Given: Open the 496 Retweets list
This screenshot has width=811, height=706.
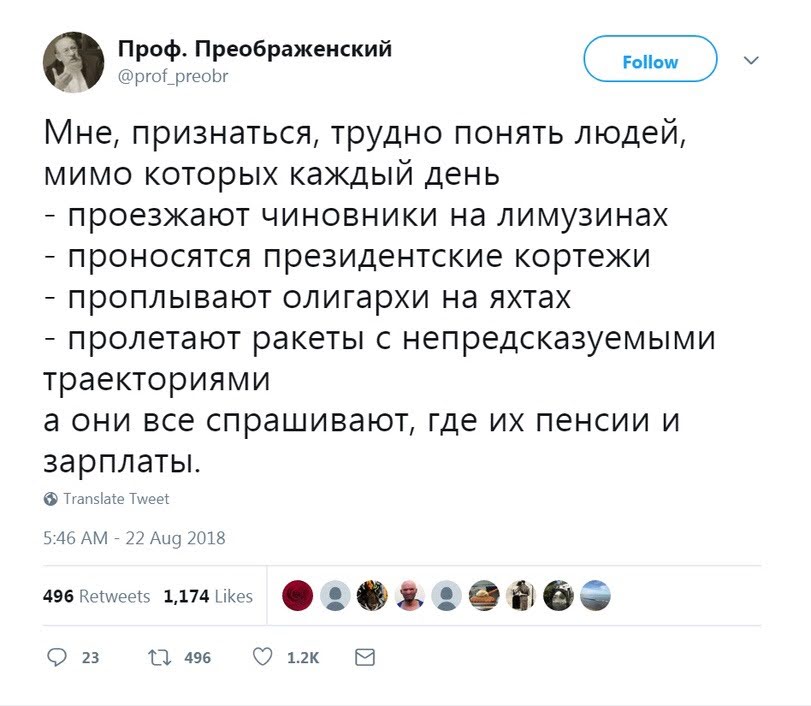Looking at the screenshot, I should coord(96,597).
